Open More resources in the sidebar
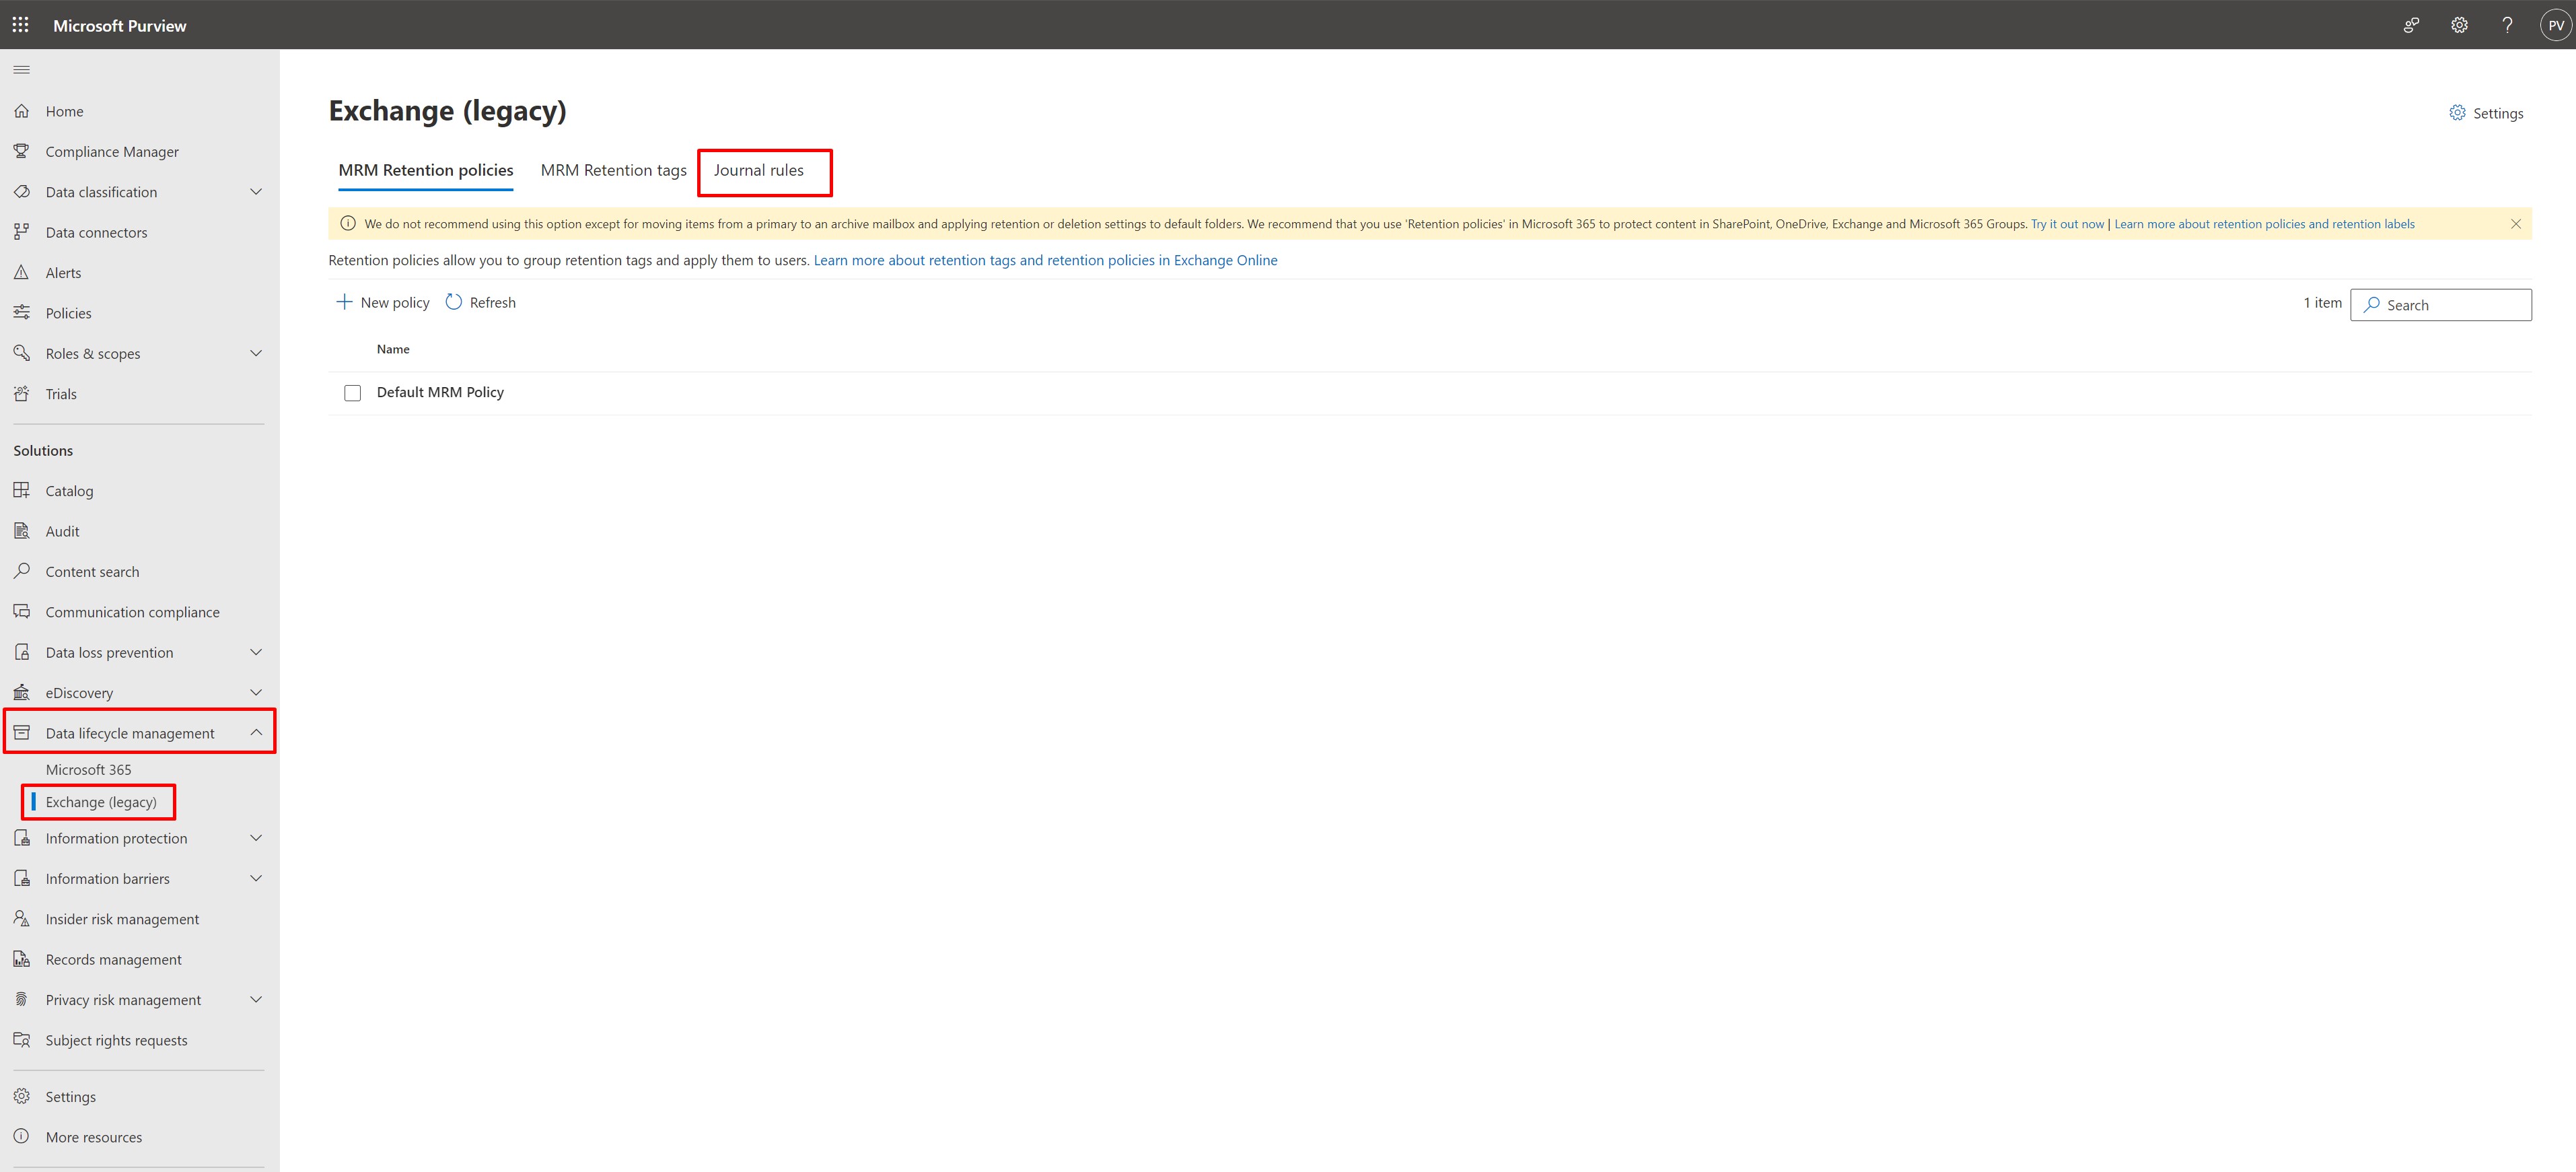This screenshot has width=2576, height=1172. click(94, 1137)
